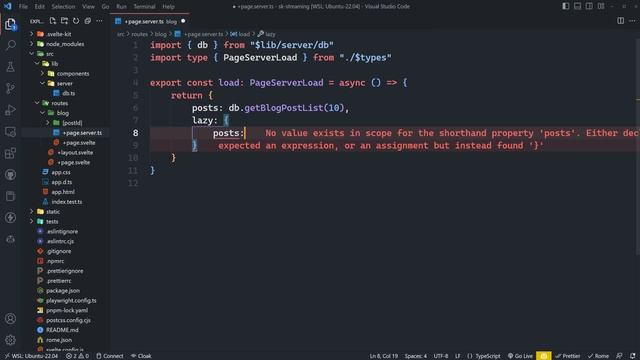The image size is (640, 360).
Task: Open the Run and Debug view
Action: coord(11,110)
